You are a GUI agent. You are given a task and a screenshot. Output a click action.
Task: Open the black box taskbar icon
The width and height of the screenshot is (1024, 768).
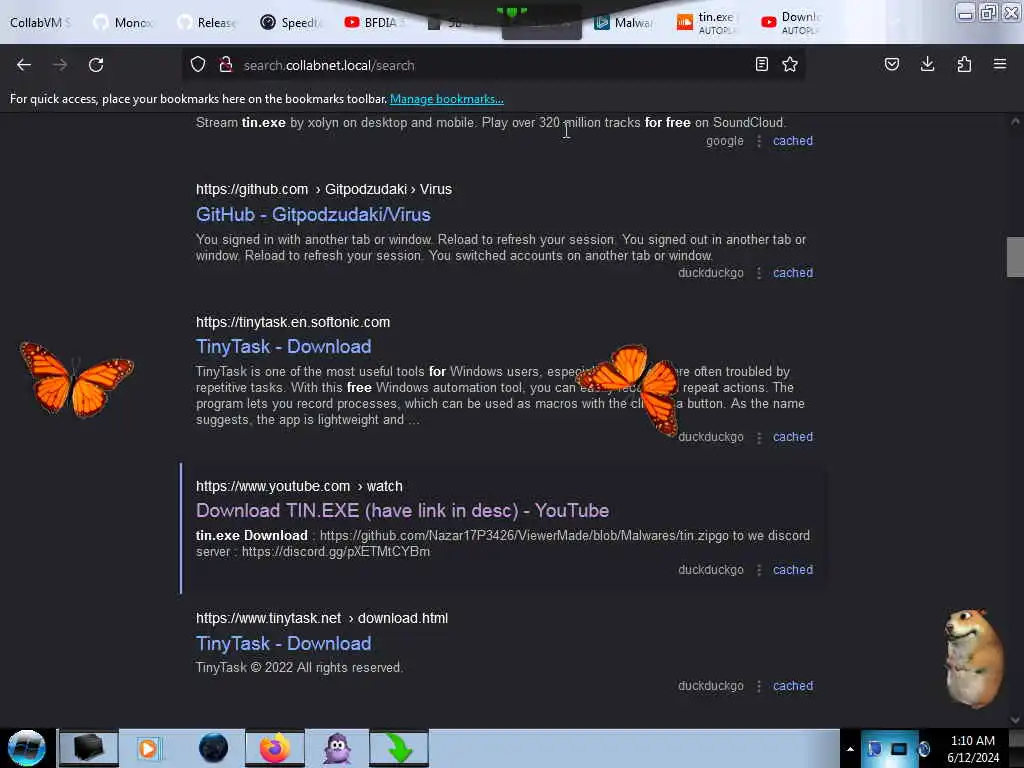click(89, 748)
